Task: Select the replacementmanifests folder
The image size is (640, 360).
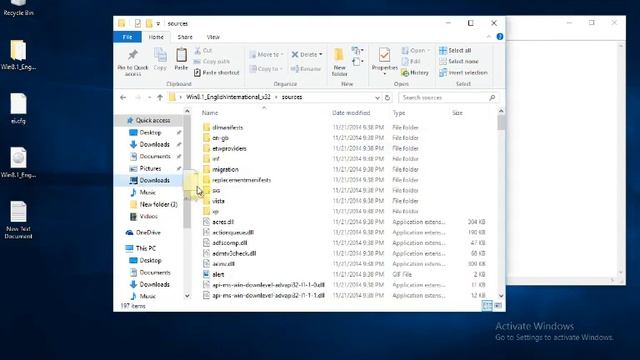Action: 241,180
